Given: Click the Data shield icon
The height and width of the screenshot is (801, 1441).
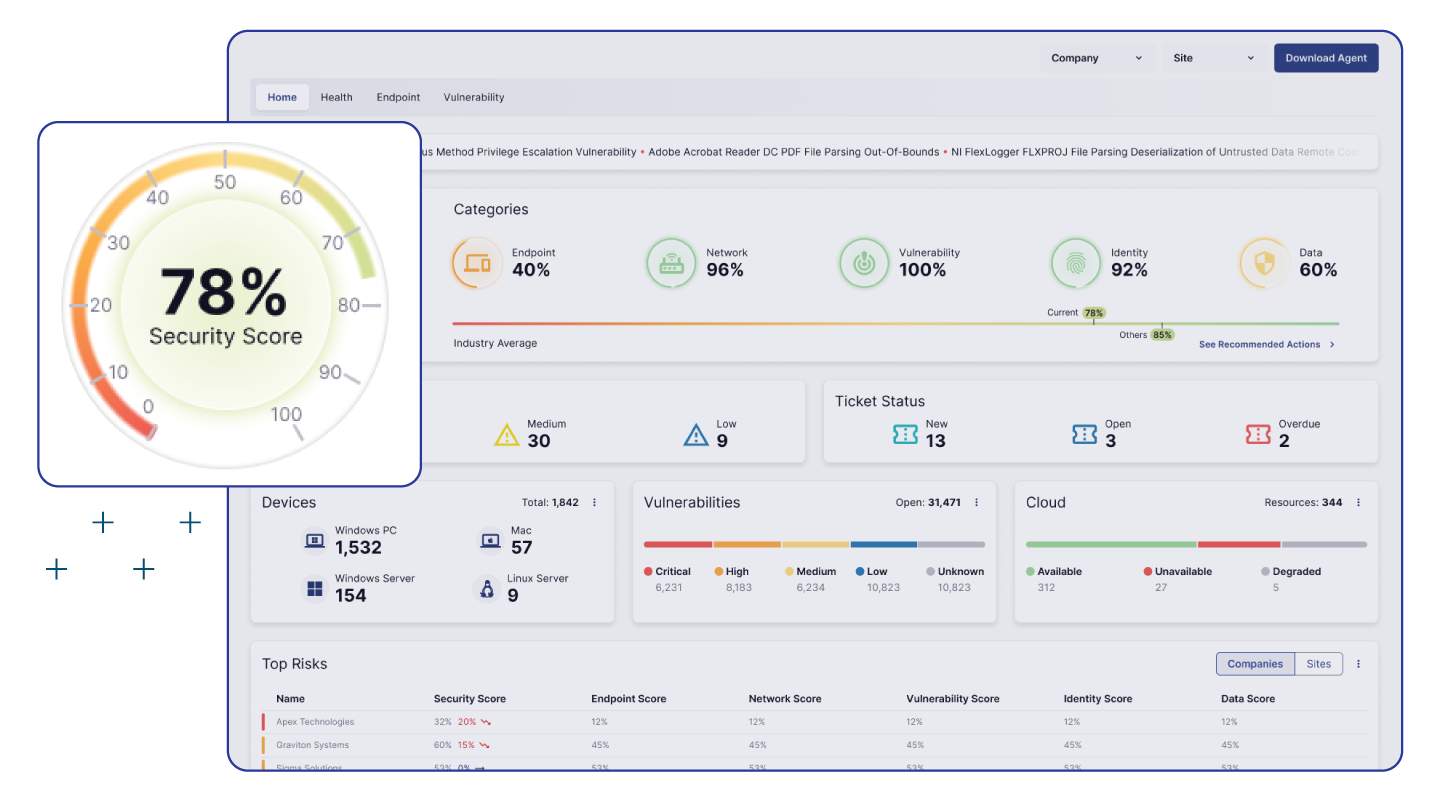Looking at the screenshot, I should 1264,263.
